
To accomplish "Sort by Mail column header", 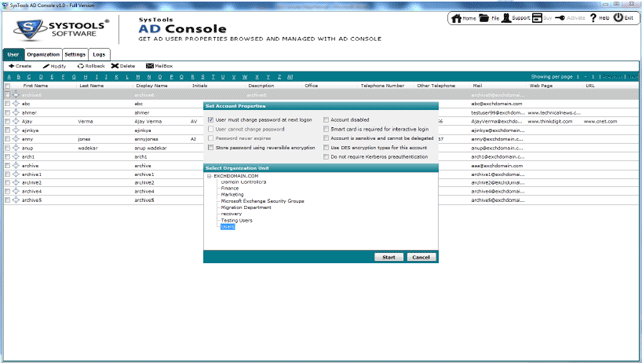I will [x=477, y=86].
